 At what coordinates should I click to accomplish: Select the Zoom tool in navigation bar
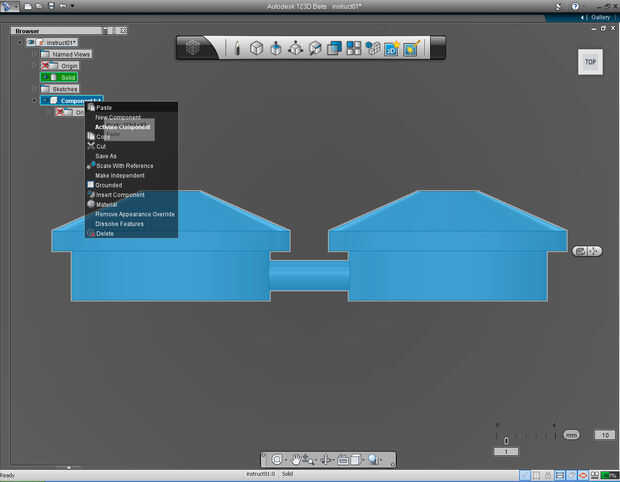coord(308,459)
